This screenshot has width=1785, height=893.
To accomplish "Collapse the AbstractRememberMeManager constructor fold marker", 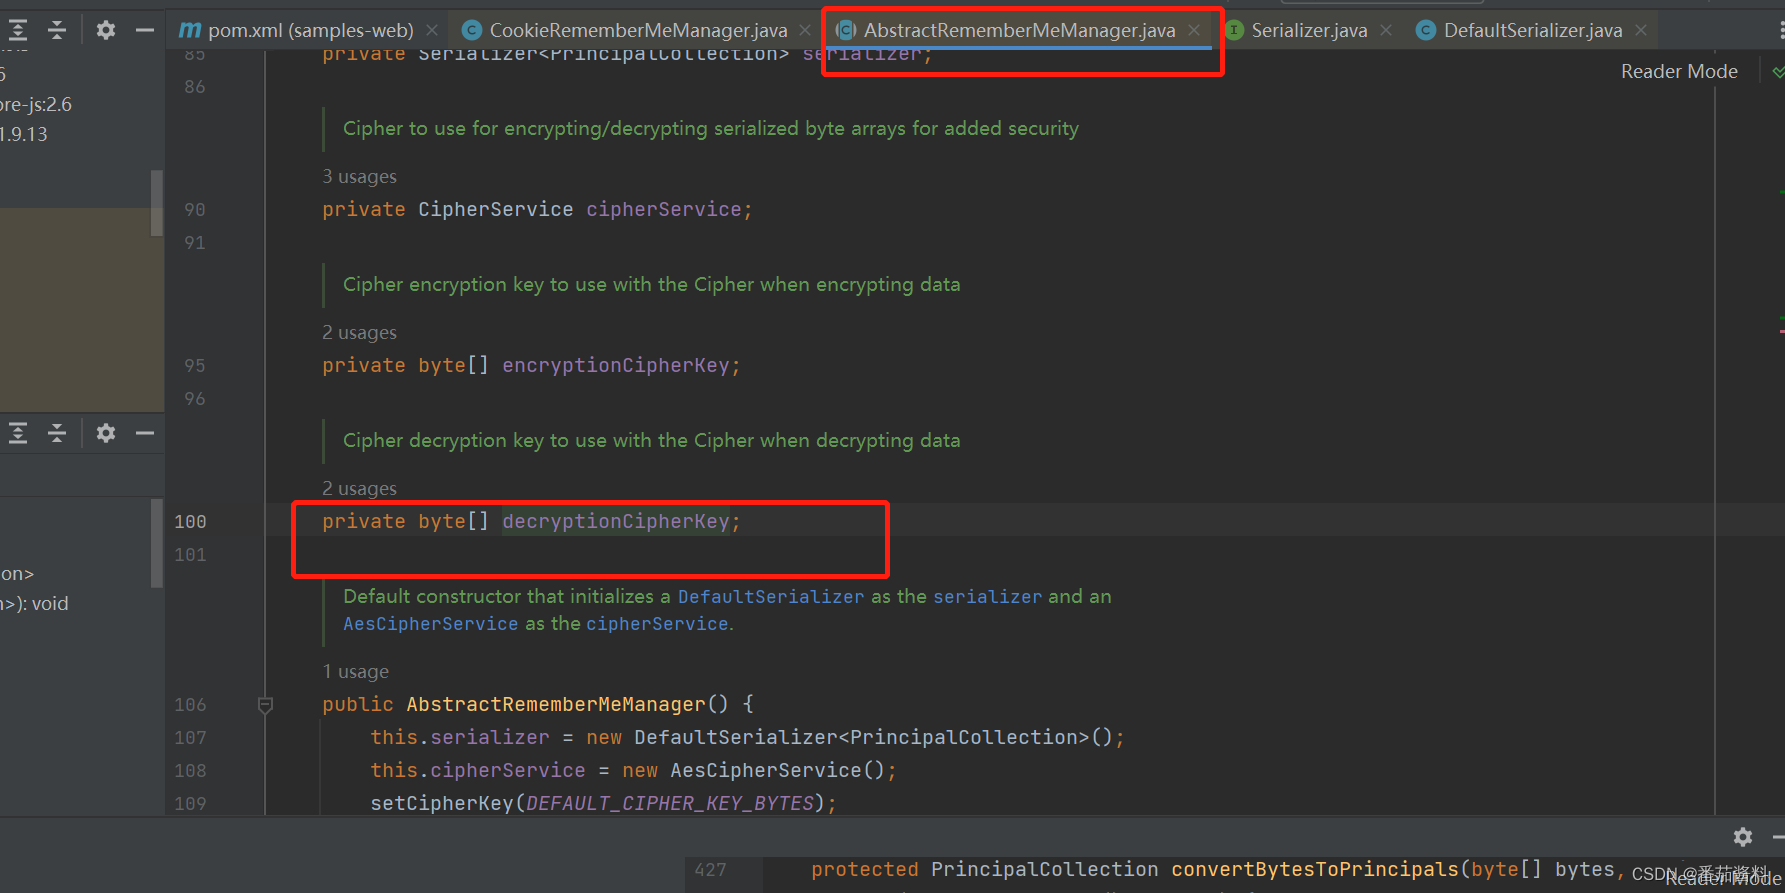I will (x=265, y=705).
